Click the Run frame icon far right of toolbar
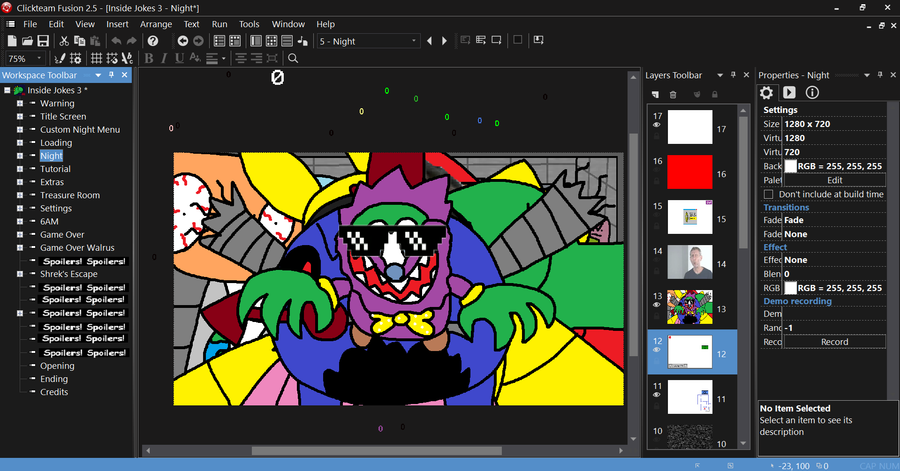900x471 pixels. pos(538,40)
